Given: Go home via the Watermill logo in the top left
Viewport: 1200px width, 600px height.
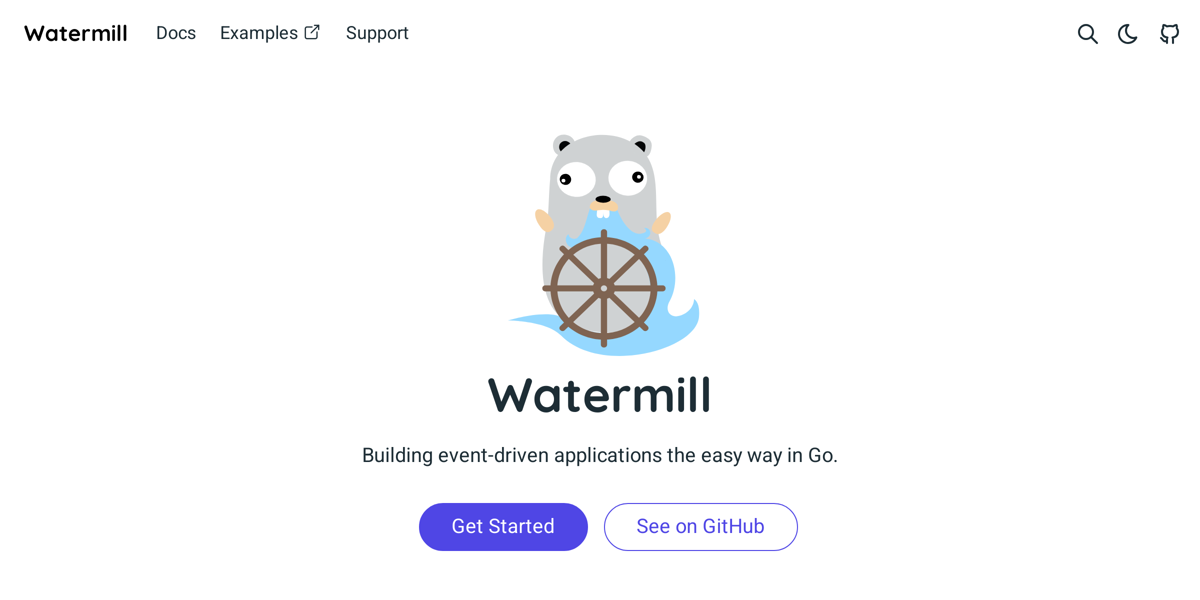Looking at the screenshot, I should click(76, 33).
